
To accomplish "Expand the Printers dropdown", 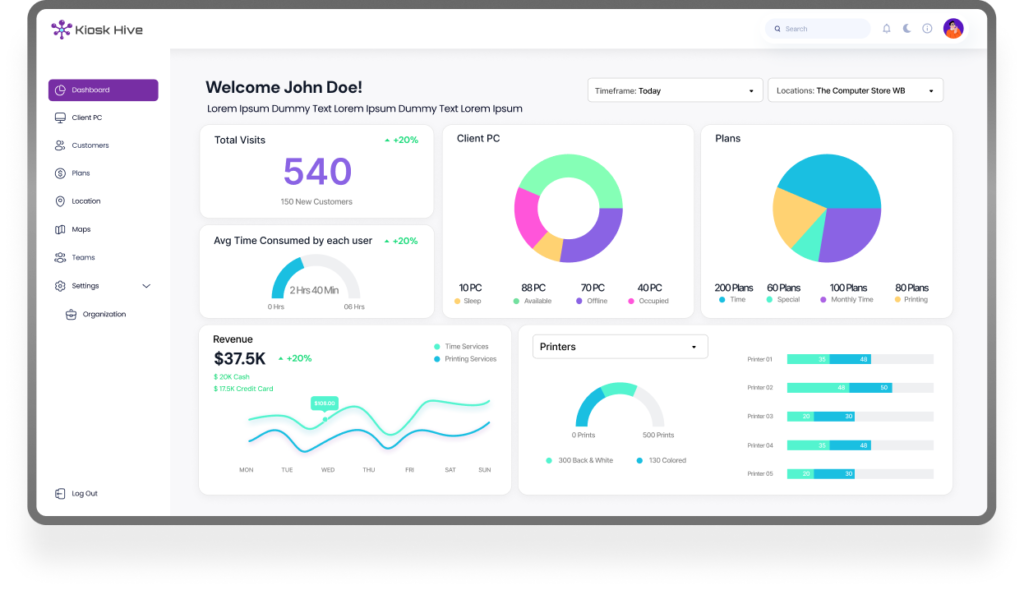I will pos(619,347).
